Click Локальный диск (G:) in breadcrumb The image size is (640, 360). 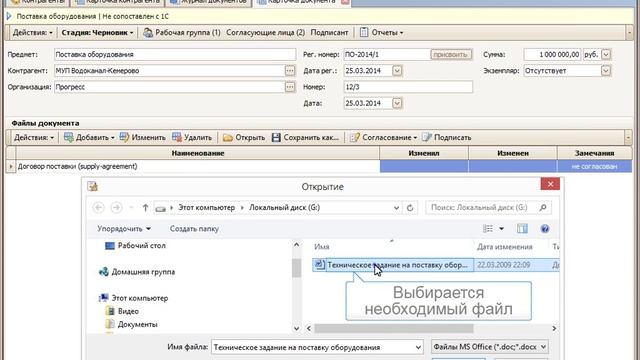tap(284, 207)
